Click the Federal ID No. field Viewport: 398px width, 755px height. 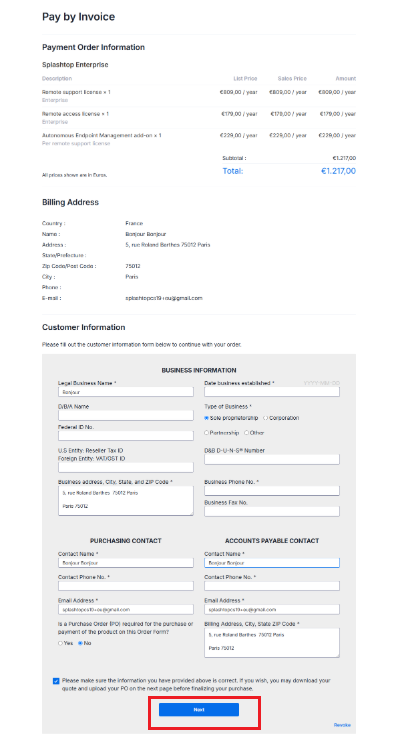[x=126, y=436]
